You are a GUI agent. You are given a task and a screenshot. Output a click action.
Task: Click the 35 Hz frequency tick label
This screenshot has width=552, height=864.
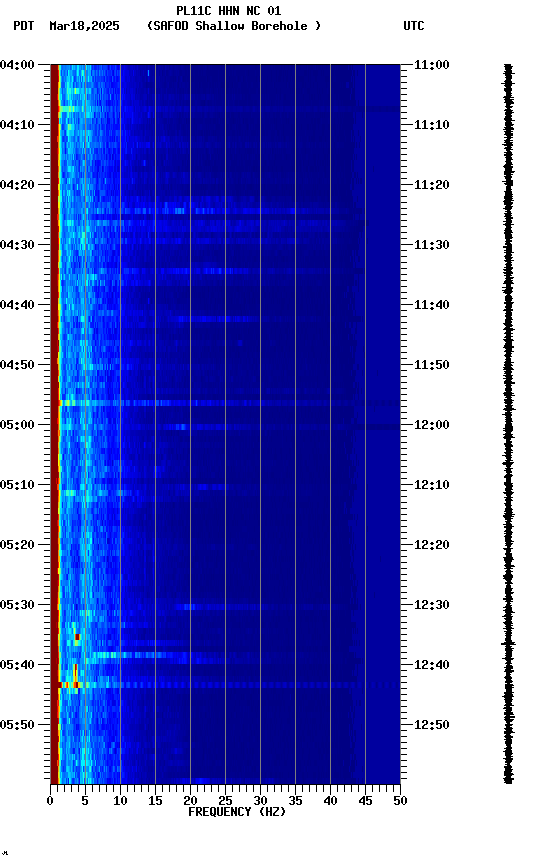[x=295, y=801]
